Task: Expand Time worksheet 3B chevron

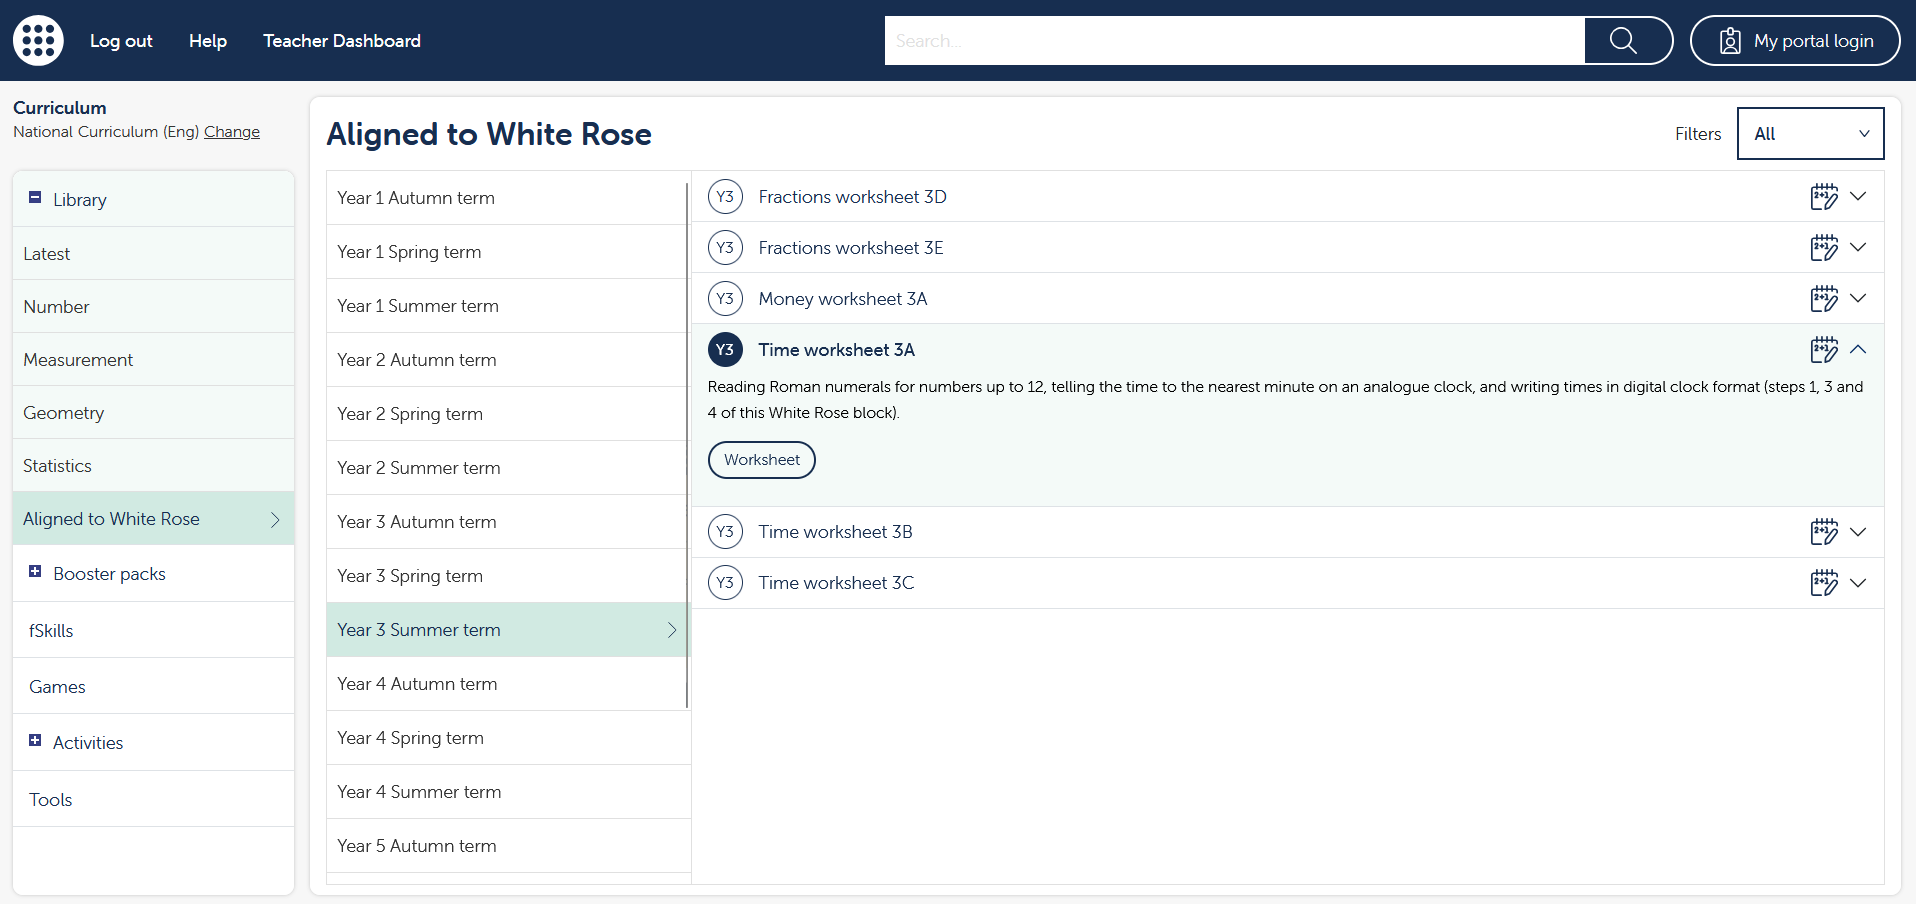Action: pos(1858,531)
